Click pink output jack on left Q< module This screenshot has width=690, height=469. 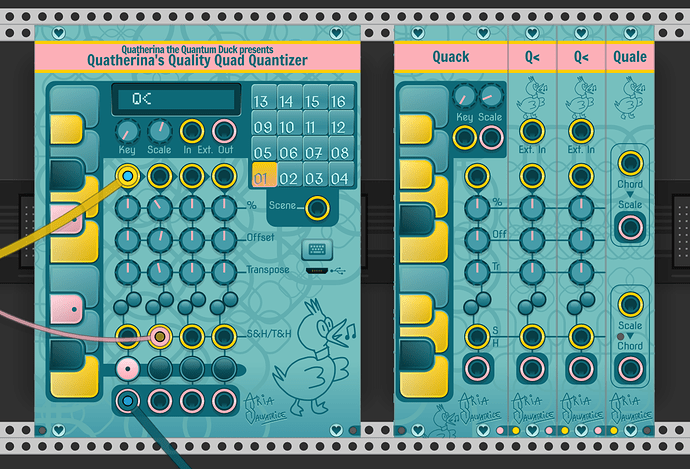click(532, 369)
